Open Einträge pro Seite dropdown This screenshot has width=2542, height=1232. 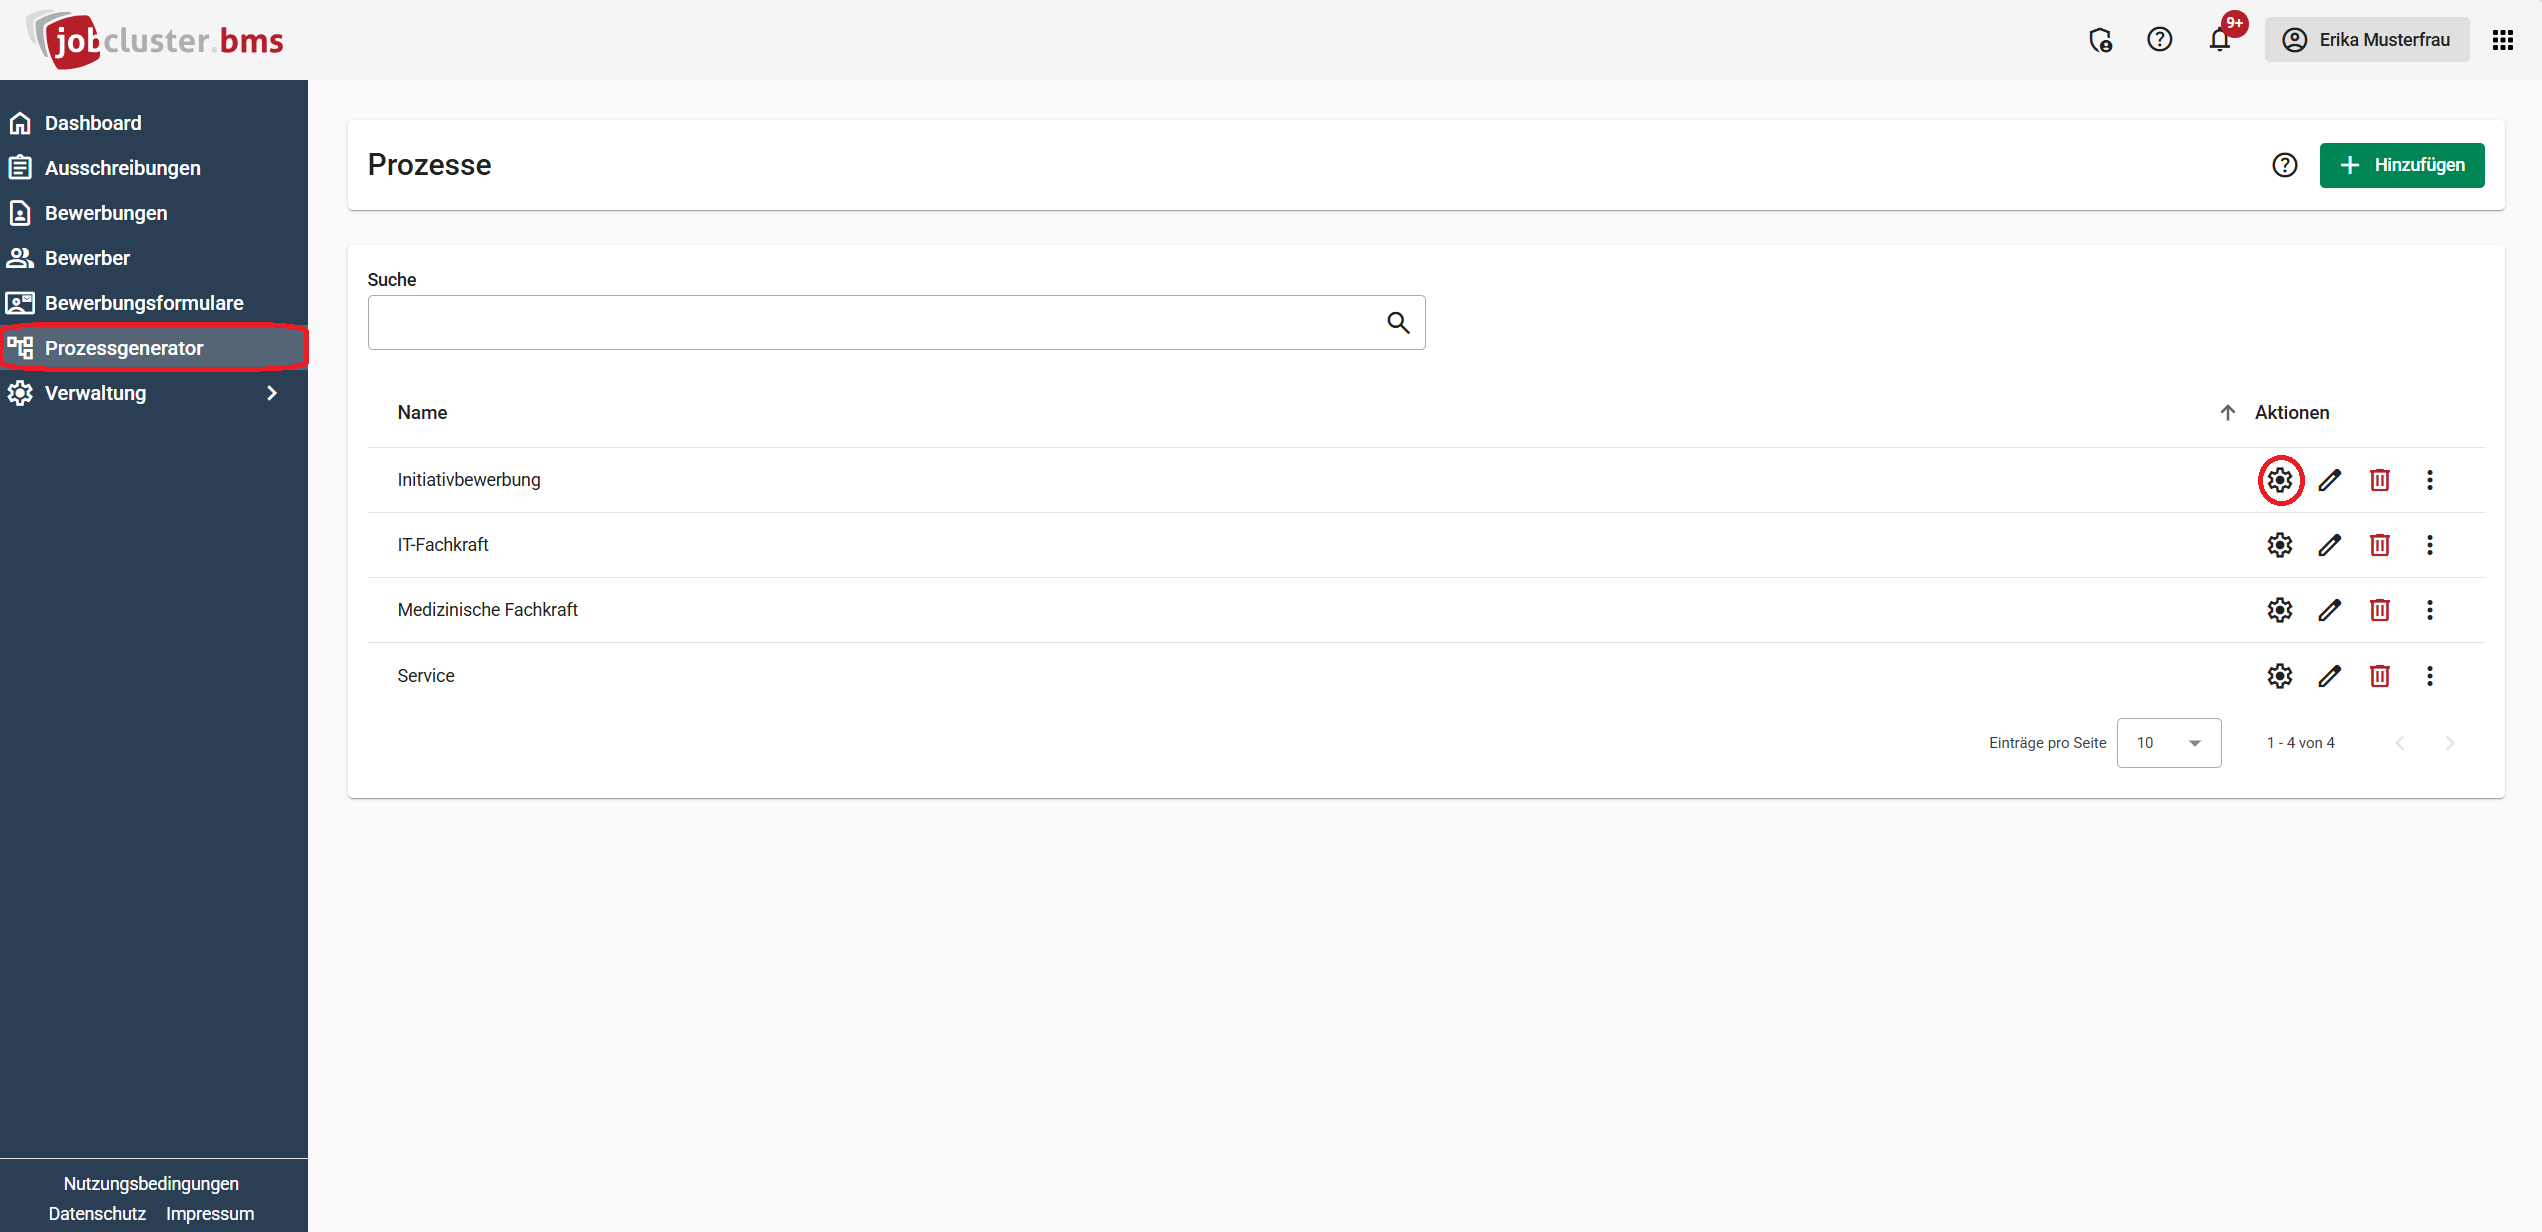[x=2168, y=743]
